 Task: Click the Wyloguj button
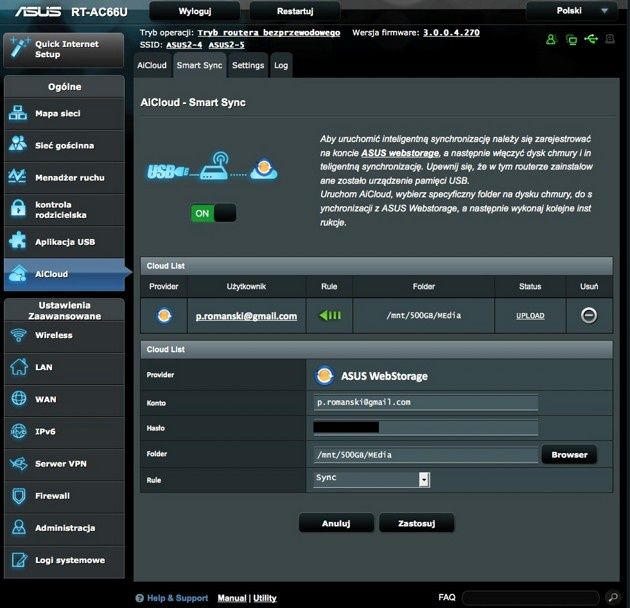click(195, 11)
